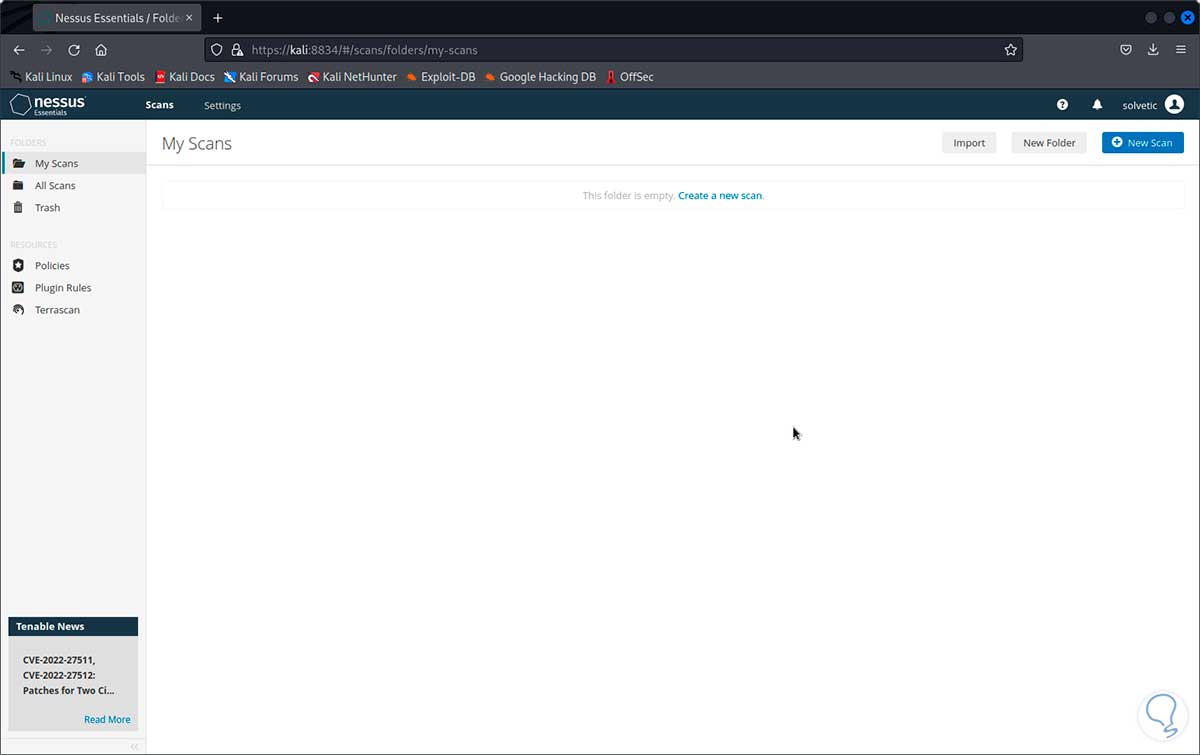The height and width of the screenshot is (755, 1200).
Task: Switch to the Scans tab
Action: pyautogui.click(x=159, y=105)
